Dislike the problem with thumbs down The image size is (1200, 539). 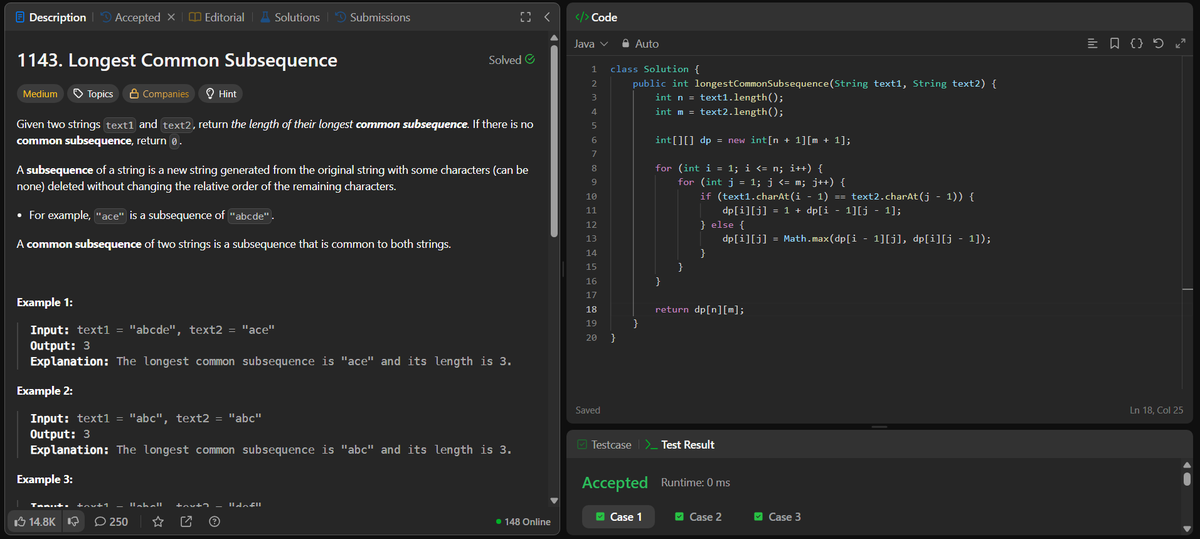[72, 521]
